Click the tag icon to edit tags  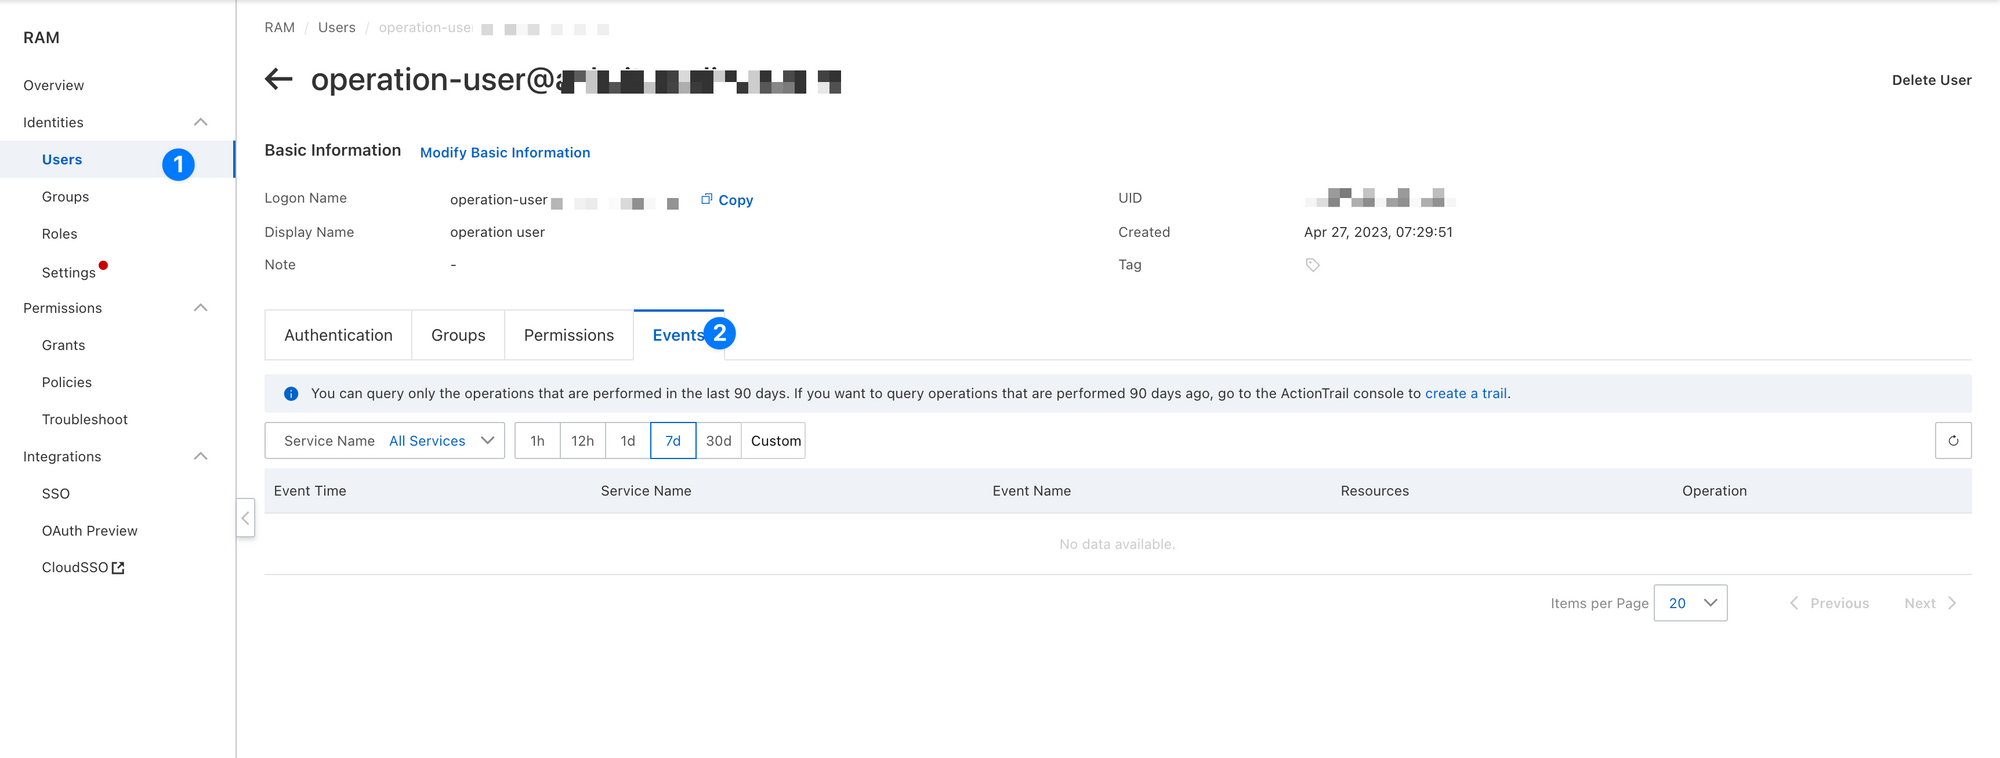[1312, 265]
